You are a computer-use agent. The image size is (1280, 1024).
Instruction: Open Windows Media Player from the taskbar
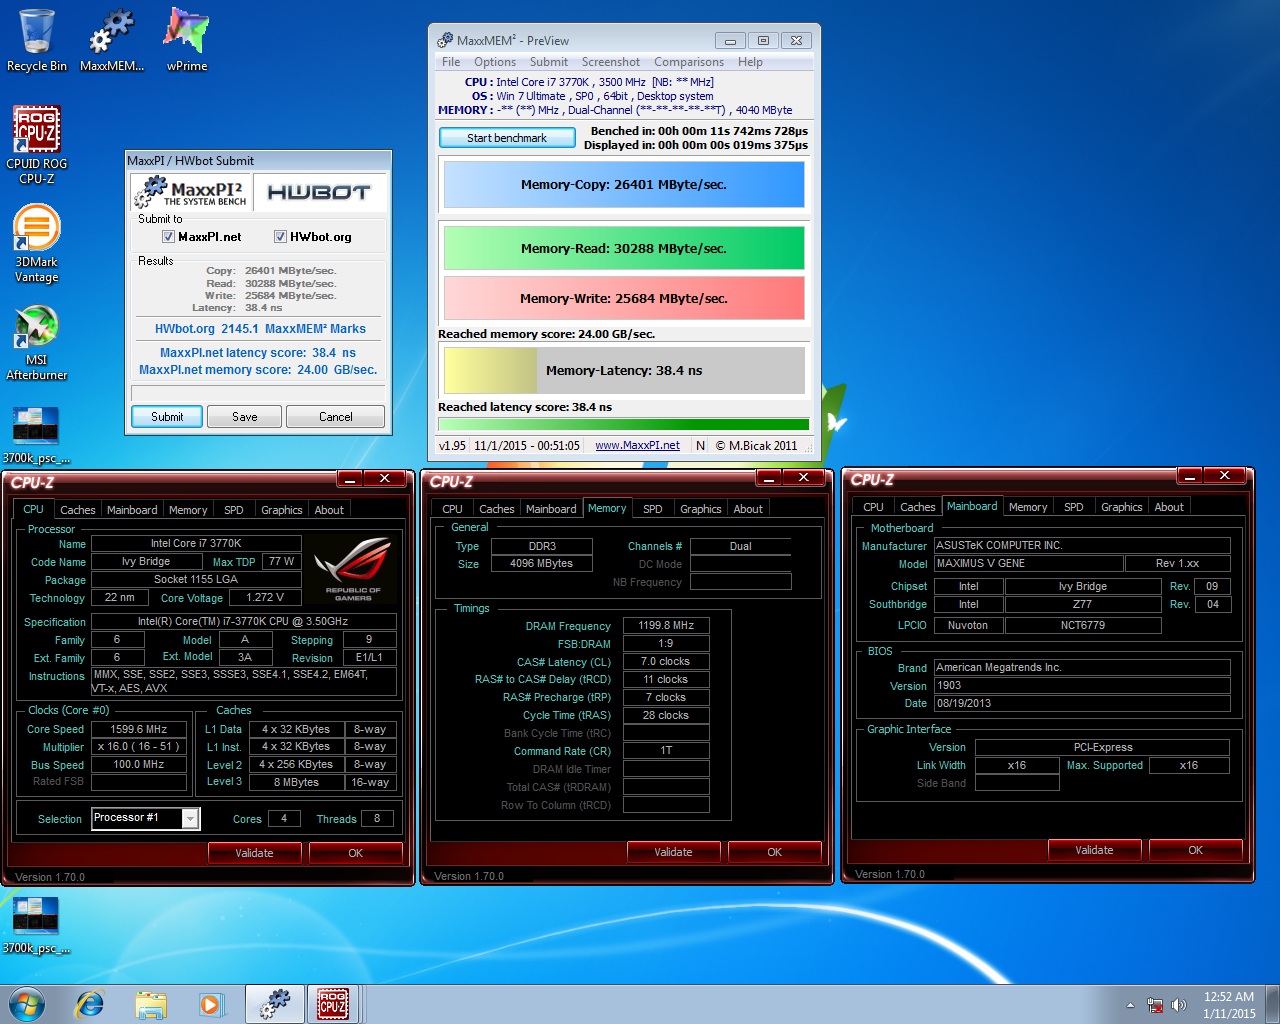(x=211, y=1004)
